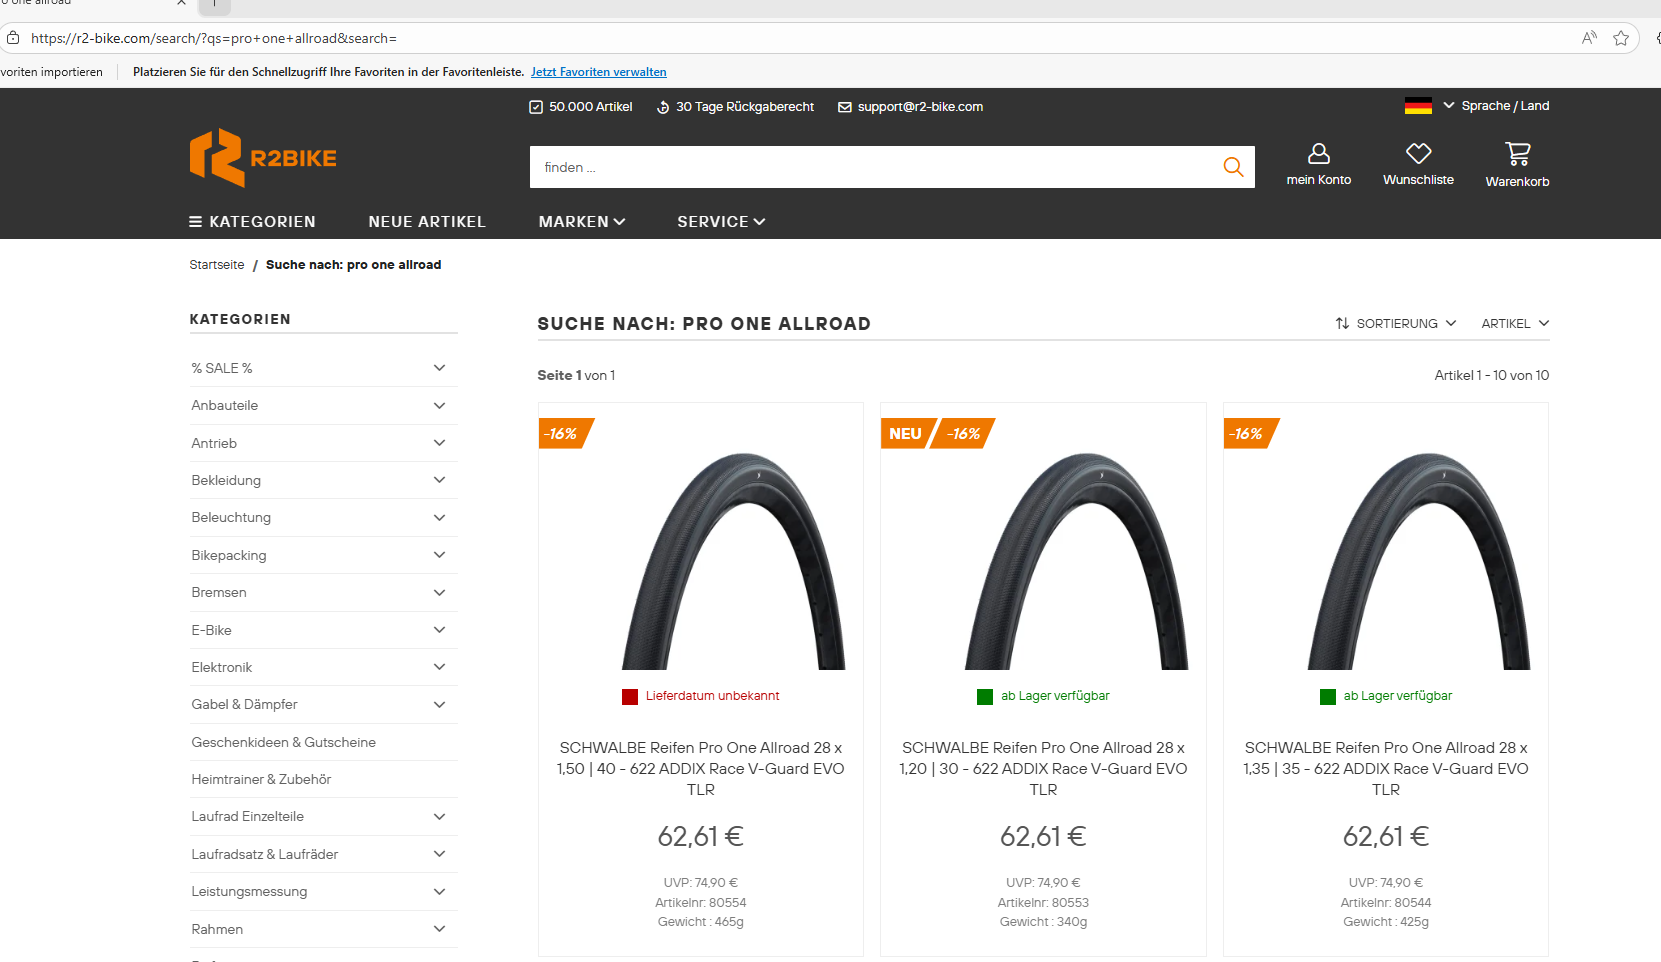
Task: Click the R2BIKE logo
Action: click(x=263, y=158)
